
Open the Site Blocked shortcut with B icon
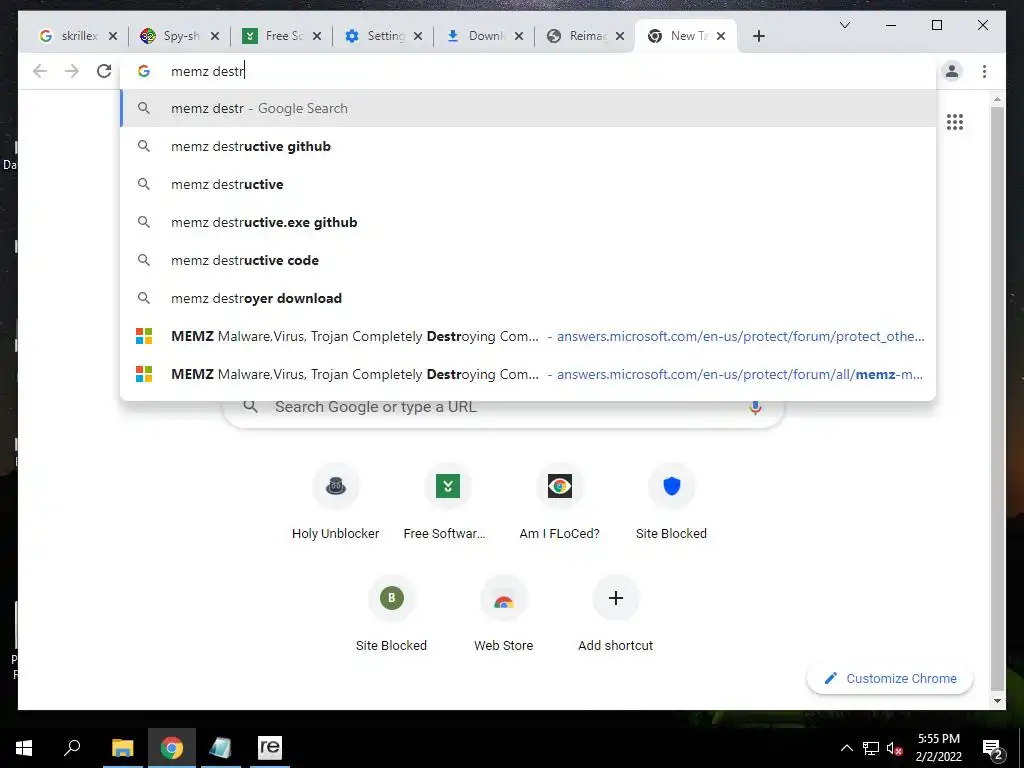point(391,614)
